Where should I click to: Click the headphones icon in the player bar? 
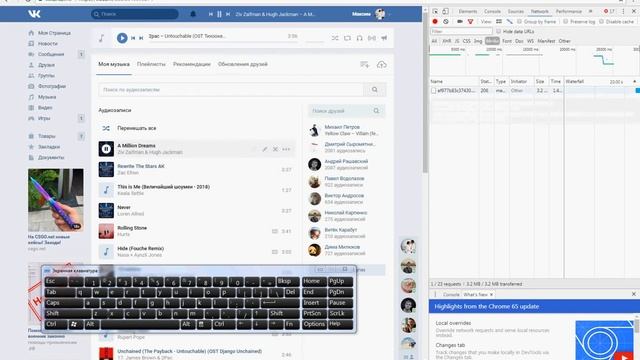[x=359, y=38]
